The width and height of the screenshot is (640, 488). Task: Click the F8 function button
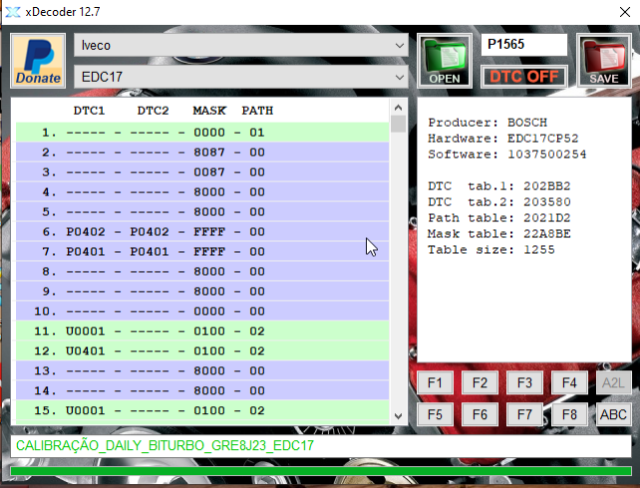(x=568, y=414)
